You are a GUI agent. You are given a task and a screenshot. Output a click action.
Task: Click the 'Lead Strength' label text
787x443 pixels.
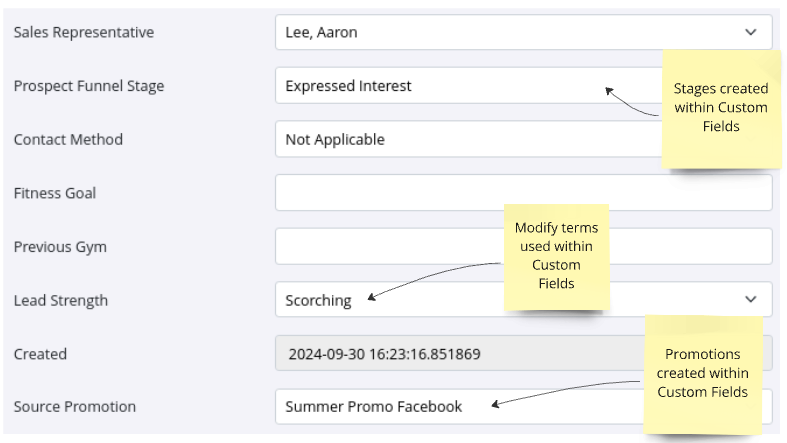pos(61,300)
